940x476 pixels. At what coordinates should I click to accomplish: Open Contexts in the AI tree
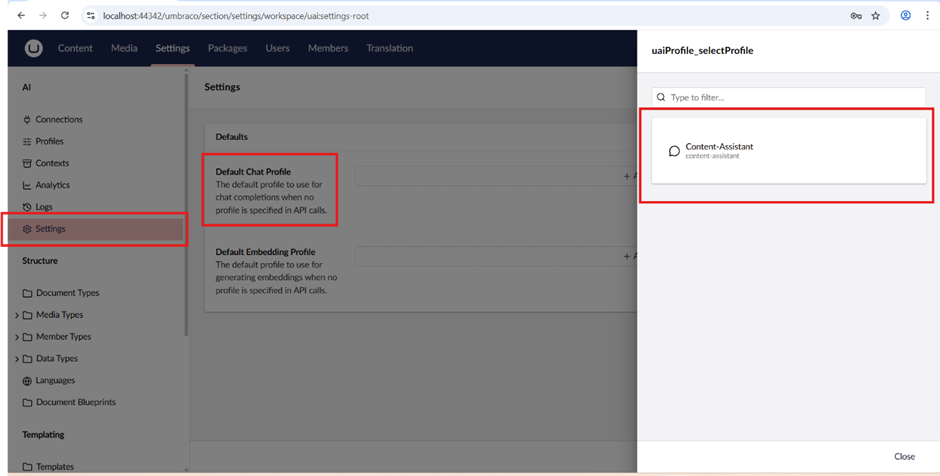(x=52, y=163)
